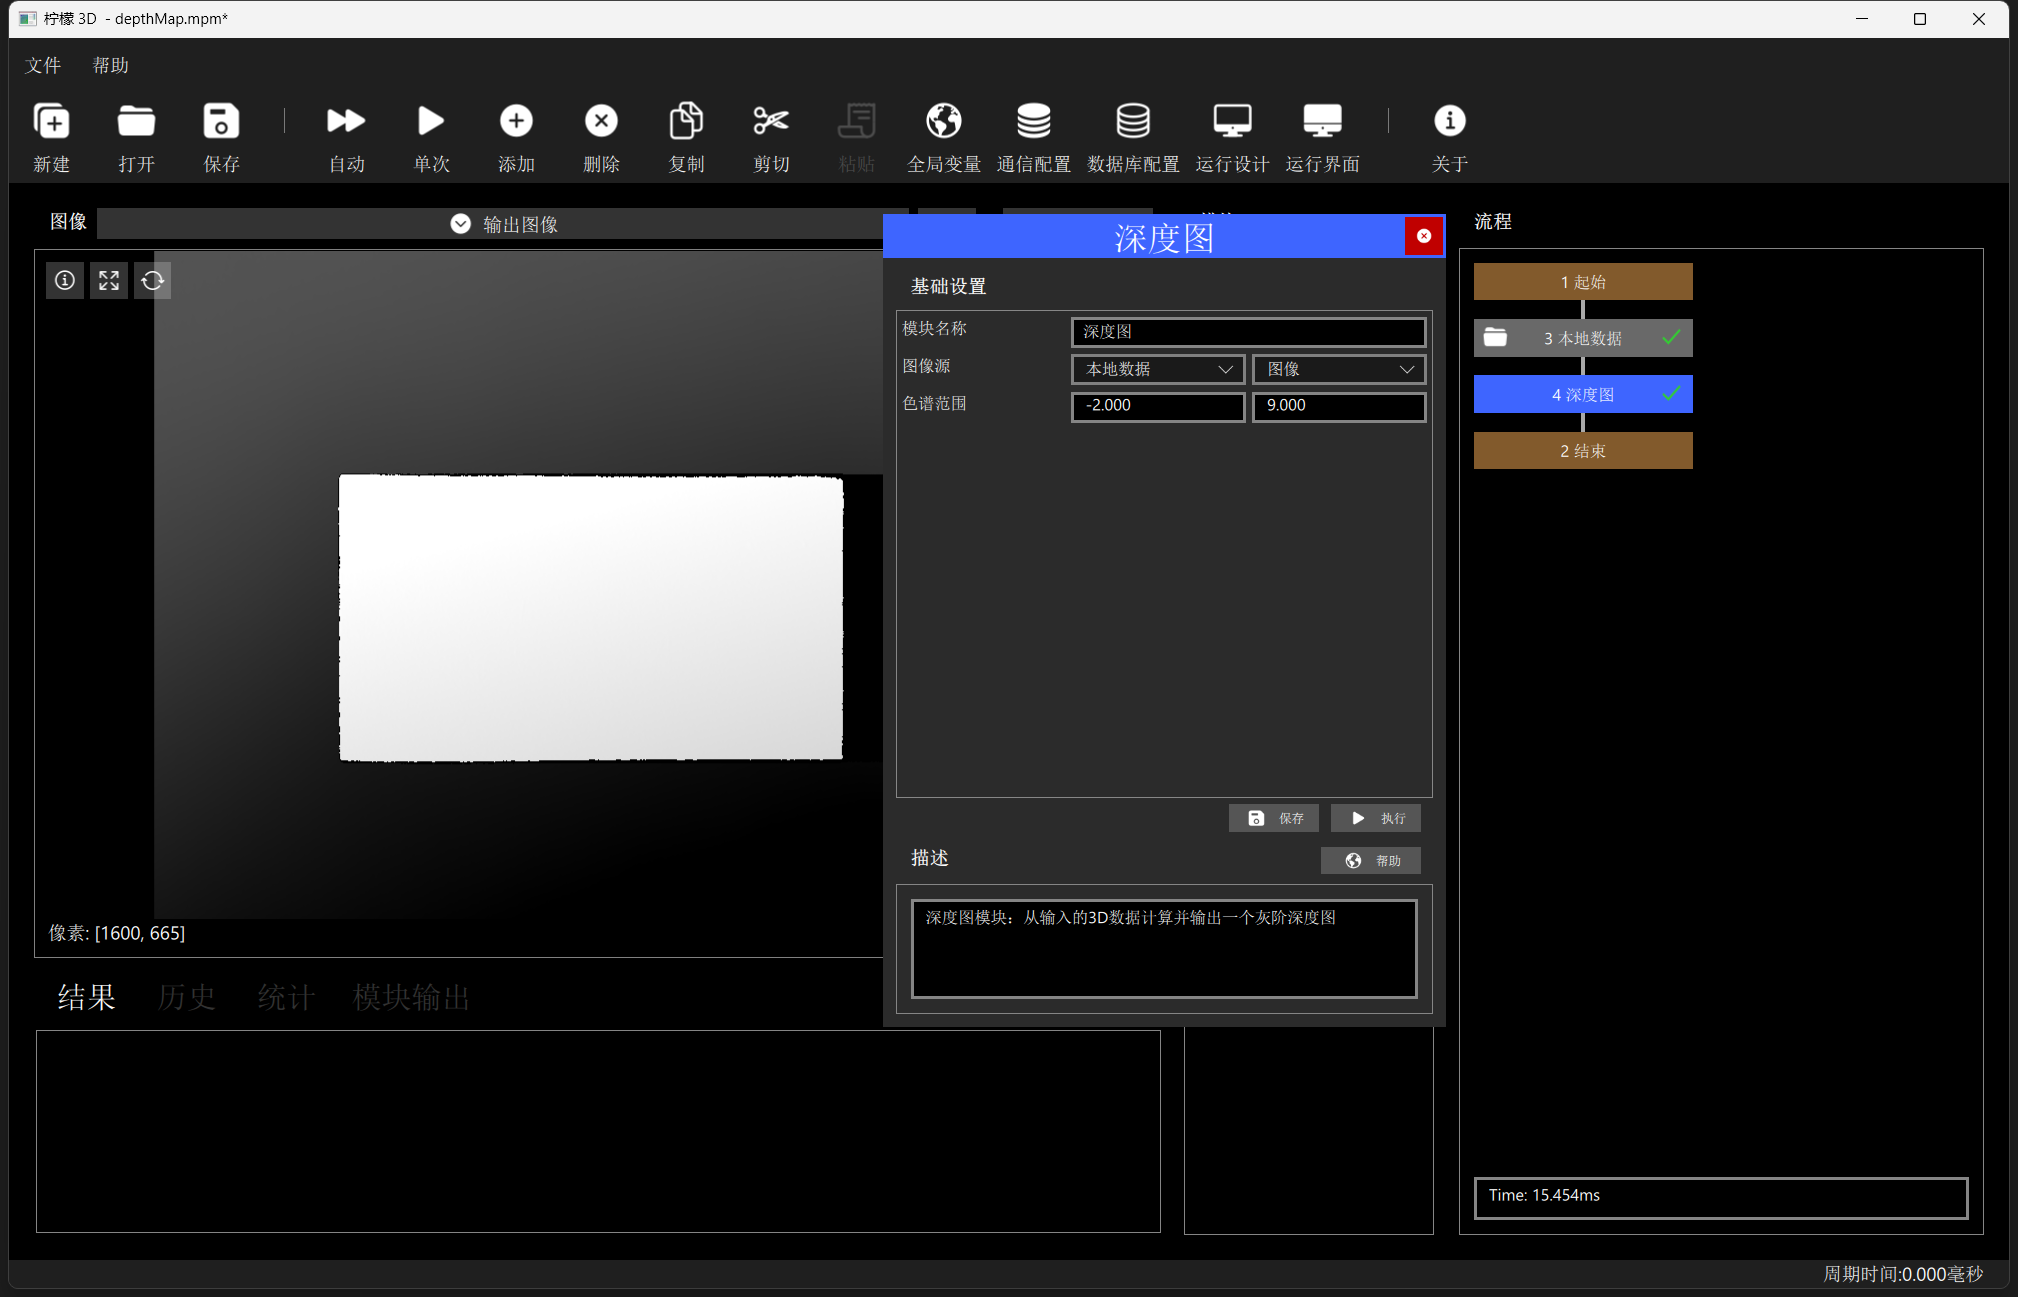The height and width of the screenshot is (1297, 2018).
Task: Start 自动 (auto run) mode
Action: tap(346, 121)
